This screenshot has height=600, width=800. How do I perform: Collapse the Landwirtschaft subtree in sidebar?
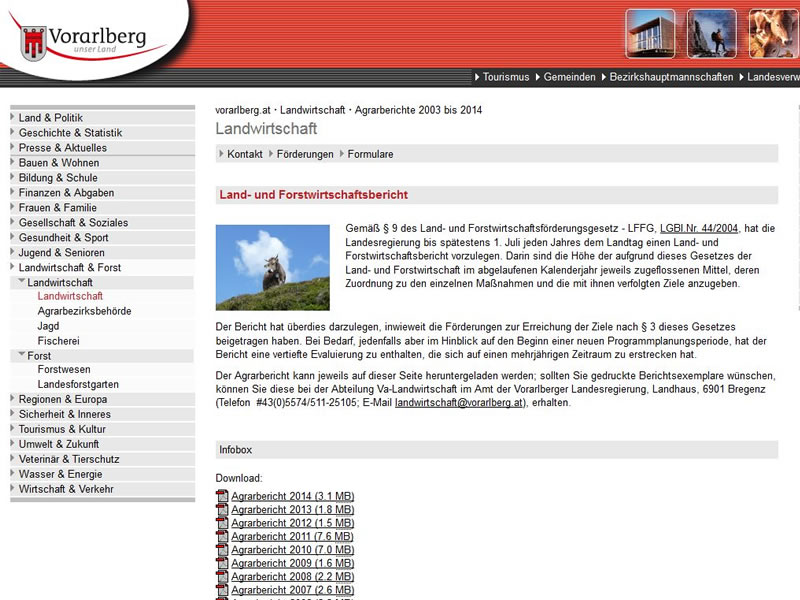click(22, 283)
